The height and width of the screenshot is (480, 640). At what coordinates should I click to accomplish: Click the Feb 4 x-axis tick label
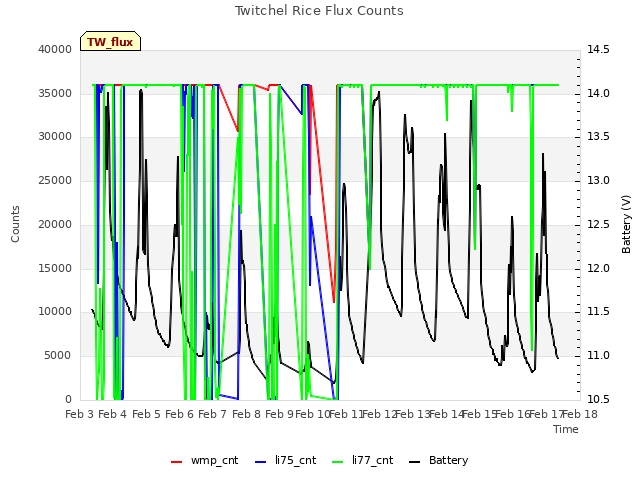point(113,414)
